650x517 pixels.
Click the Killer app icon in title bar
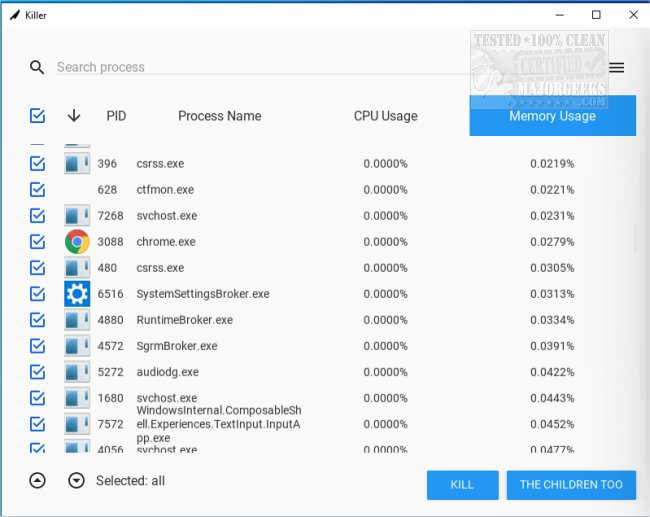(13, 15)
